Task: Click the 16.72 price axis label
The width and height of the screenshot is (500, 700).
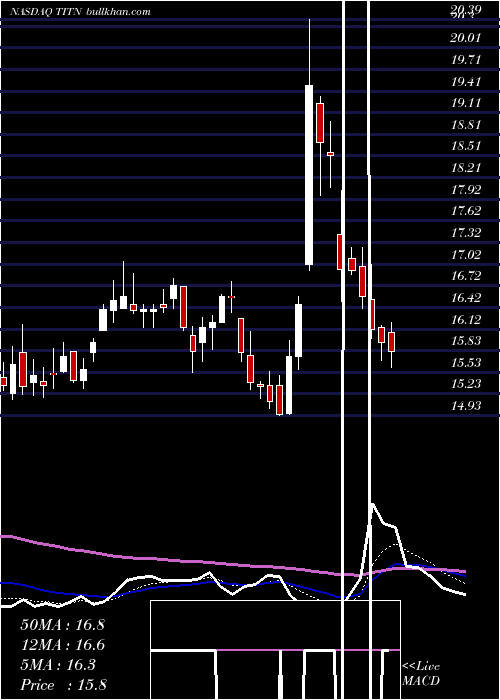Action: pos(466,276)
